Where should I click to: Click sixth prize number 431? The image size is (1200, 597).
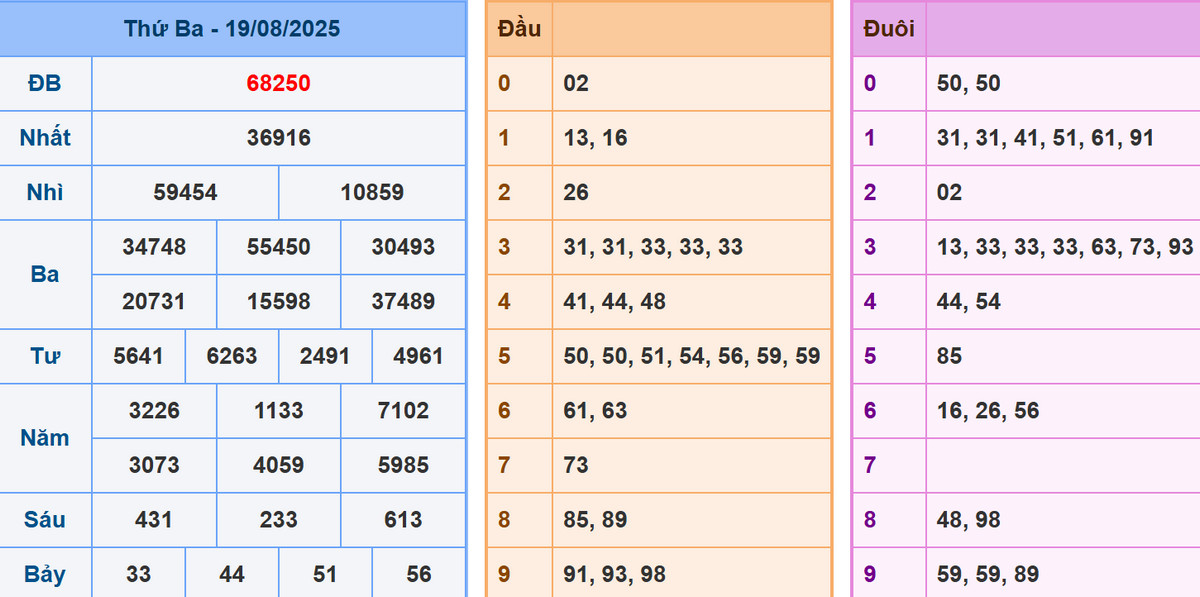click(x=154, y=520)
